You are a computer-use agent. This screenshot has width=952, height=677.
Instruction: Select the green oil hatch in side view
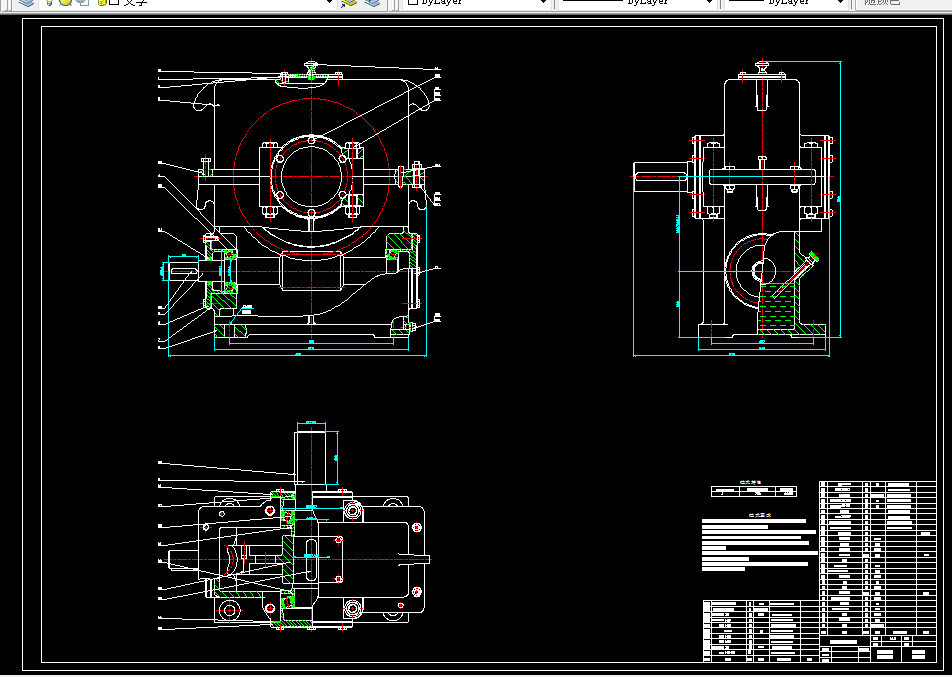[x=777, y=308]
